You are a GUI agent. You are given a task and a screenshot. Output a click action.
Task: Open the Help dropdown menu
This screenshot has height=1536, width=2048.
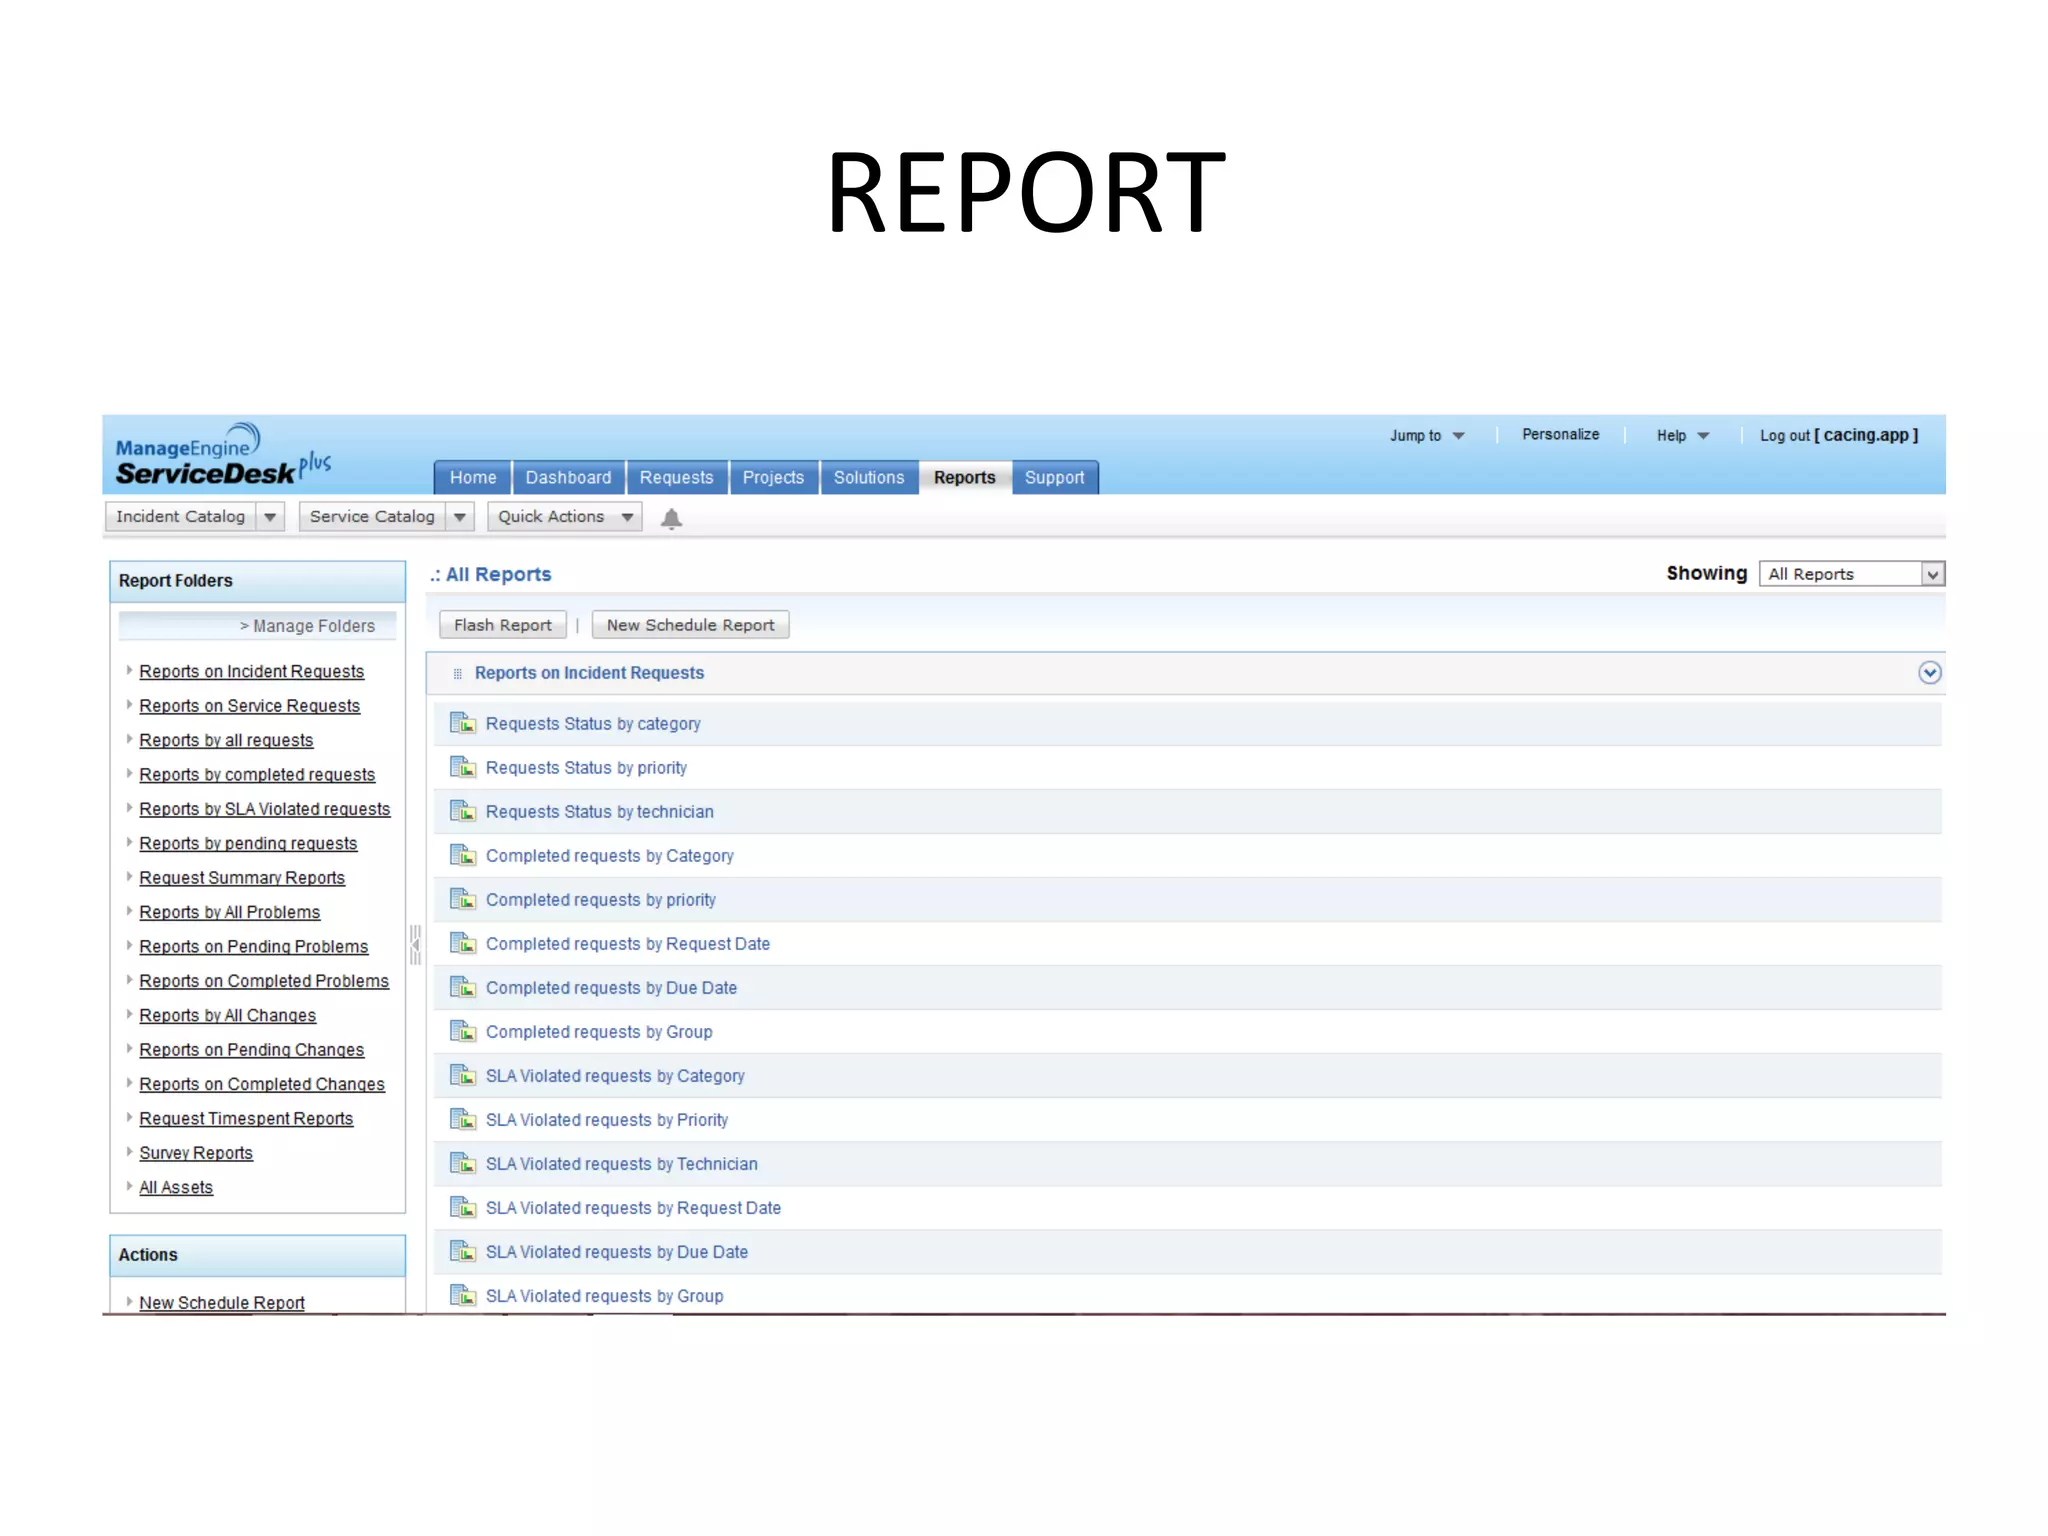tap(1683, 435)
